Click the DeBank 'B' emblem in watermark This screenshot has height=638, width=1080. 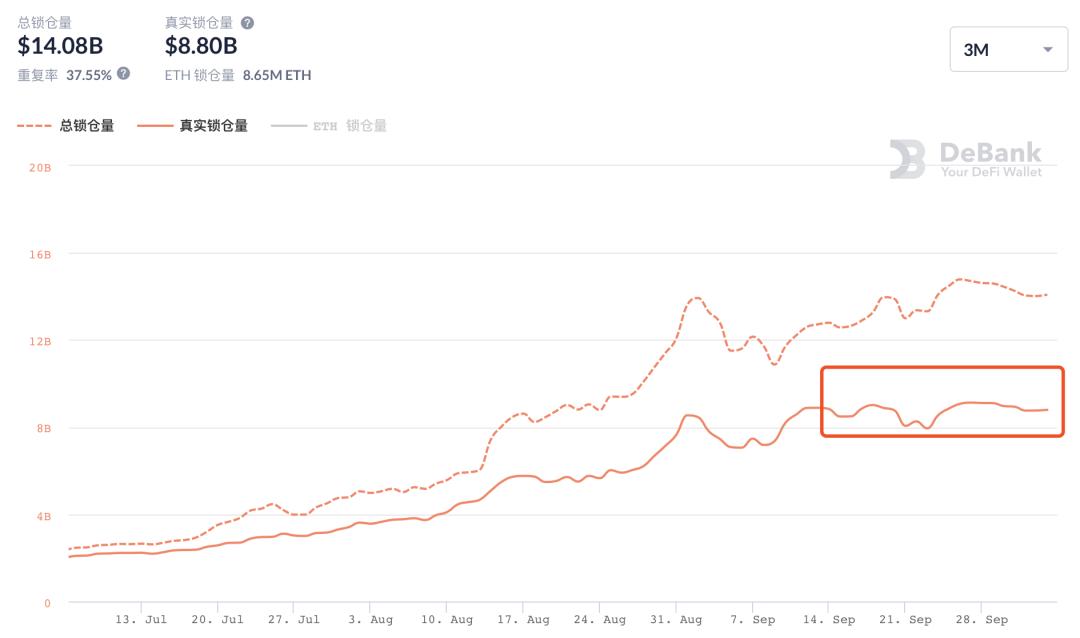point(908,157)
